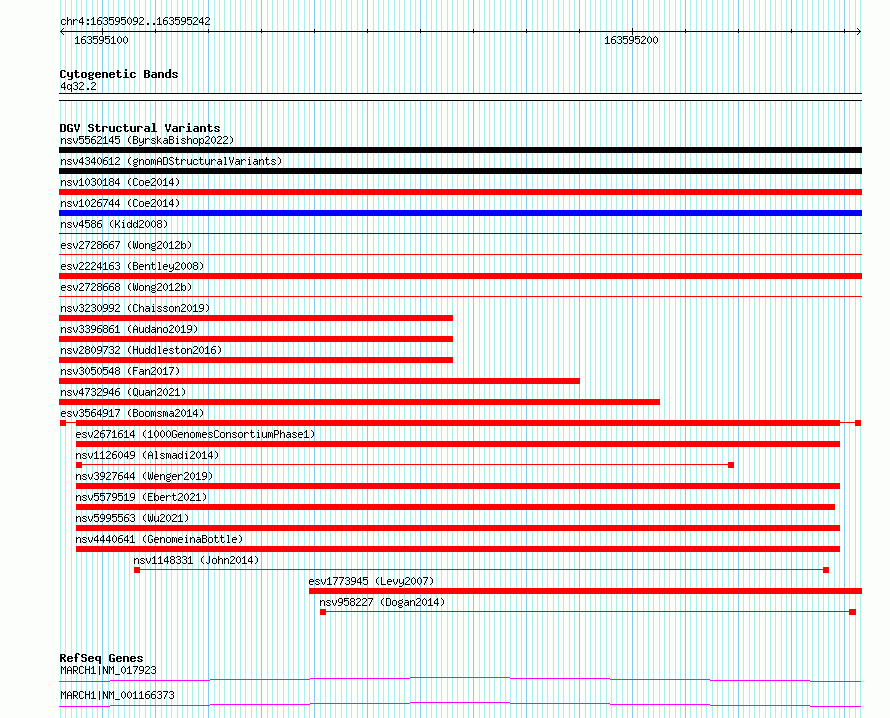Screen dimensions: 890x718
Task: Click right end marker of nsv1126049
Action: coord(731,465)
